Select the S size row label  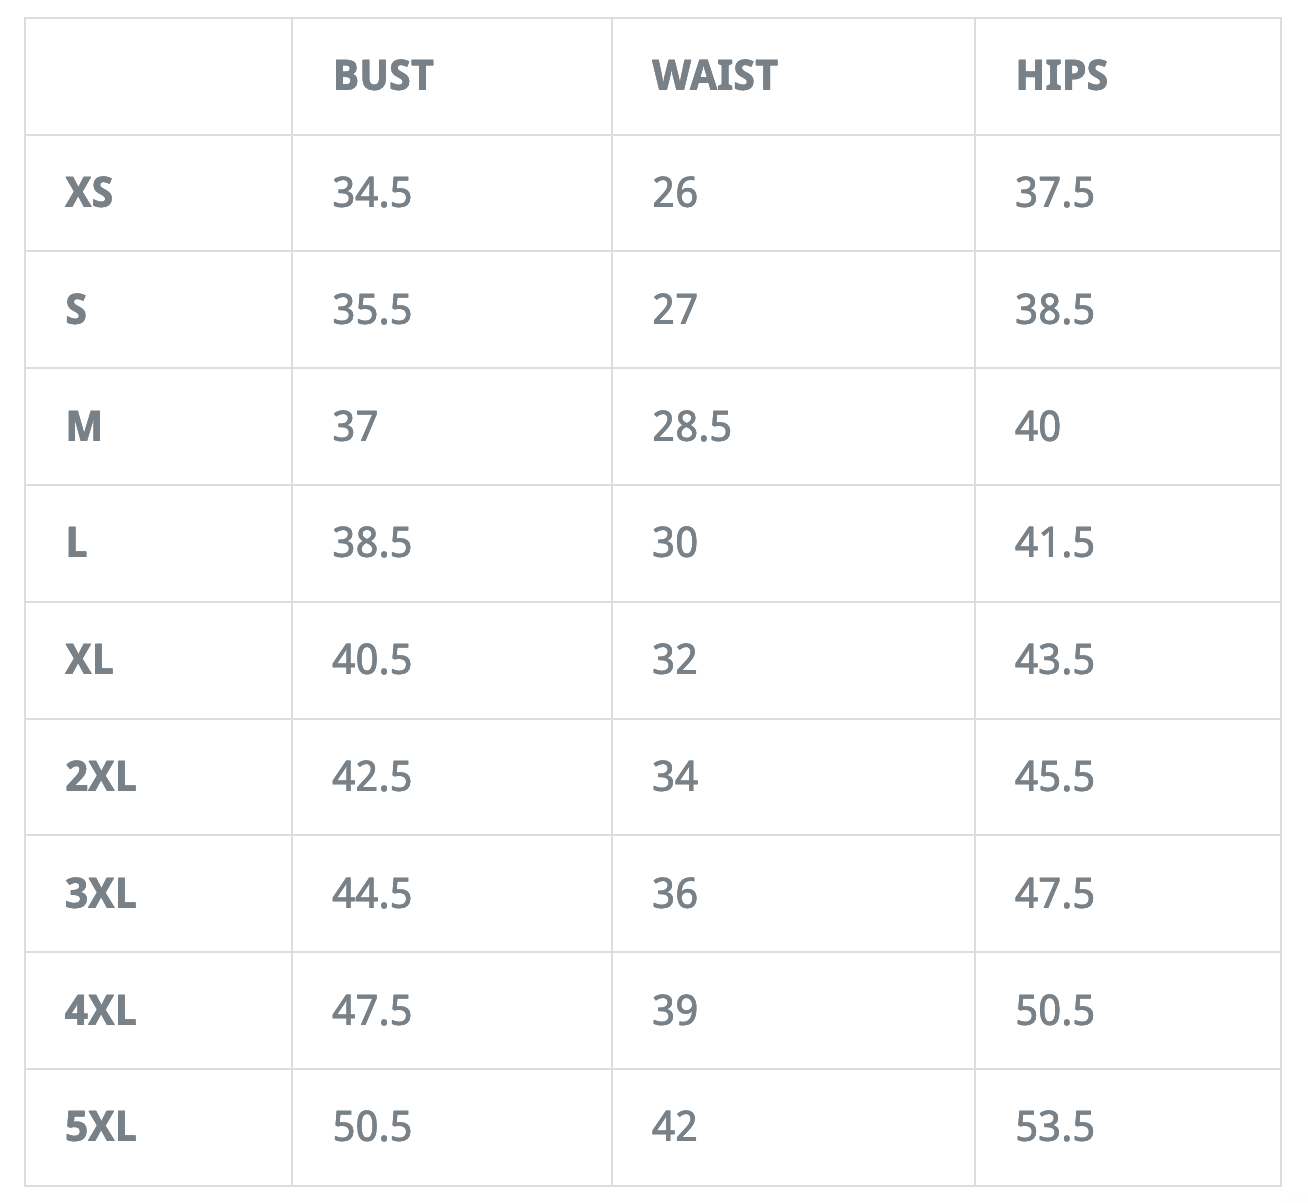point(76,309)
